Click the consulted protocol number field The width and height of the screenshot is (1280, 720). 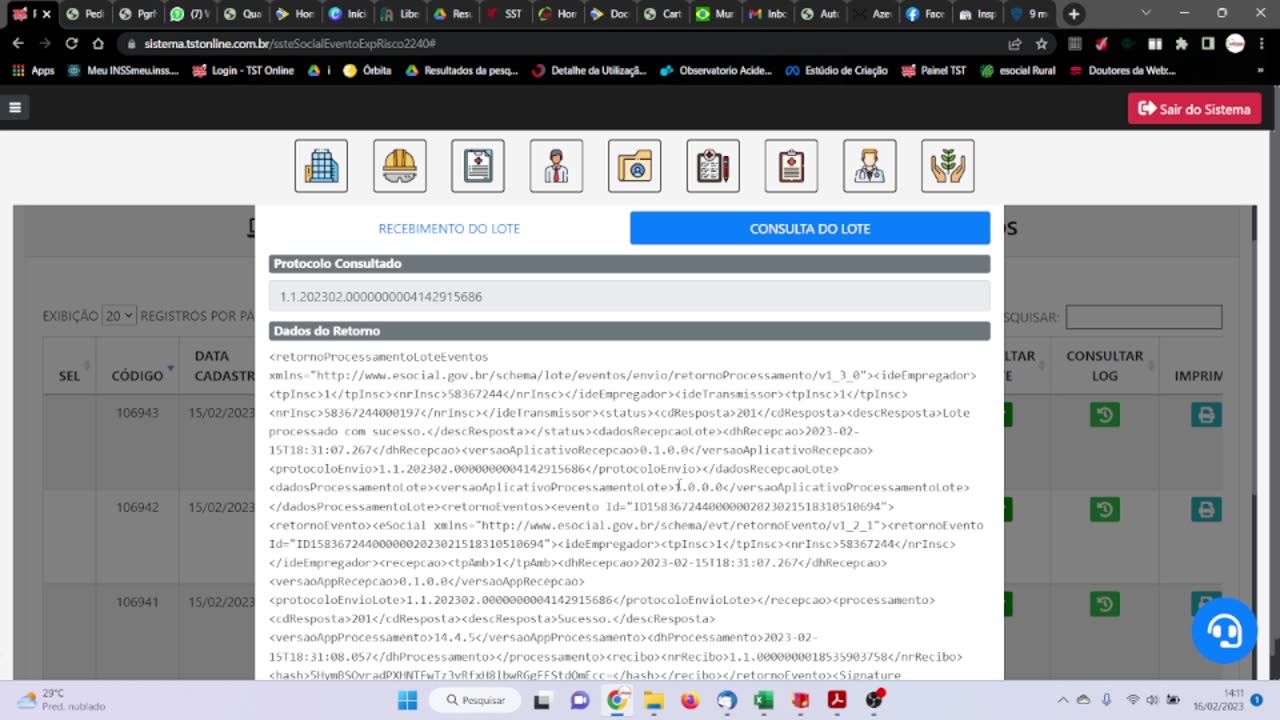[x=629, y=296]
